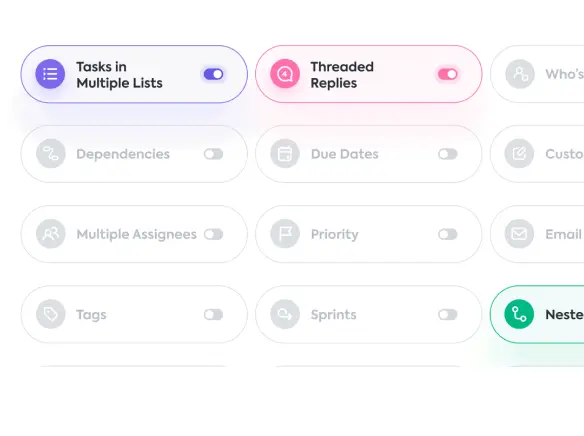Activate the Sprints toggle
This screenshot has width=584, height=436.
pyautogui.click(x=448, y=315)
